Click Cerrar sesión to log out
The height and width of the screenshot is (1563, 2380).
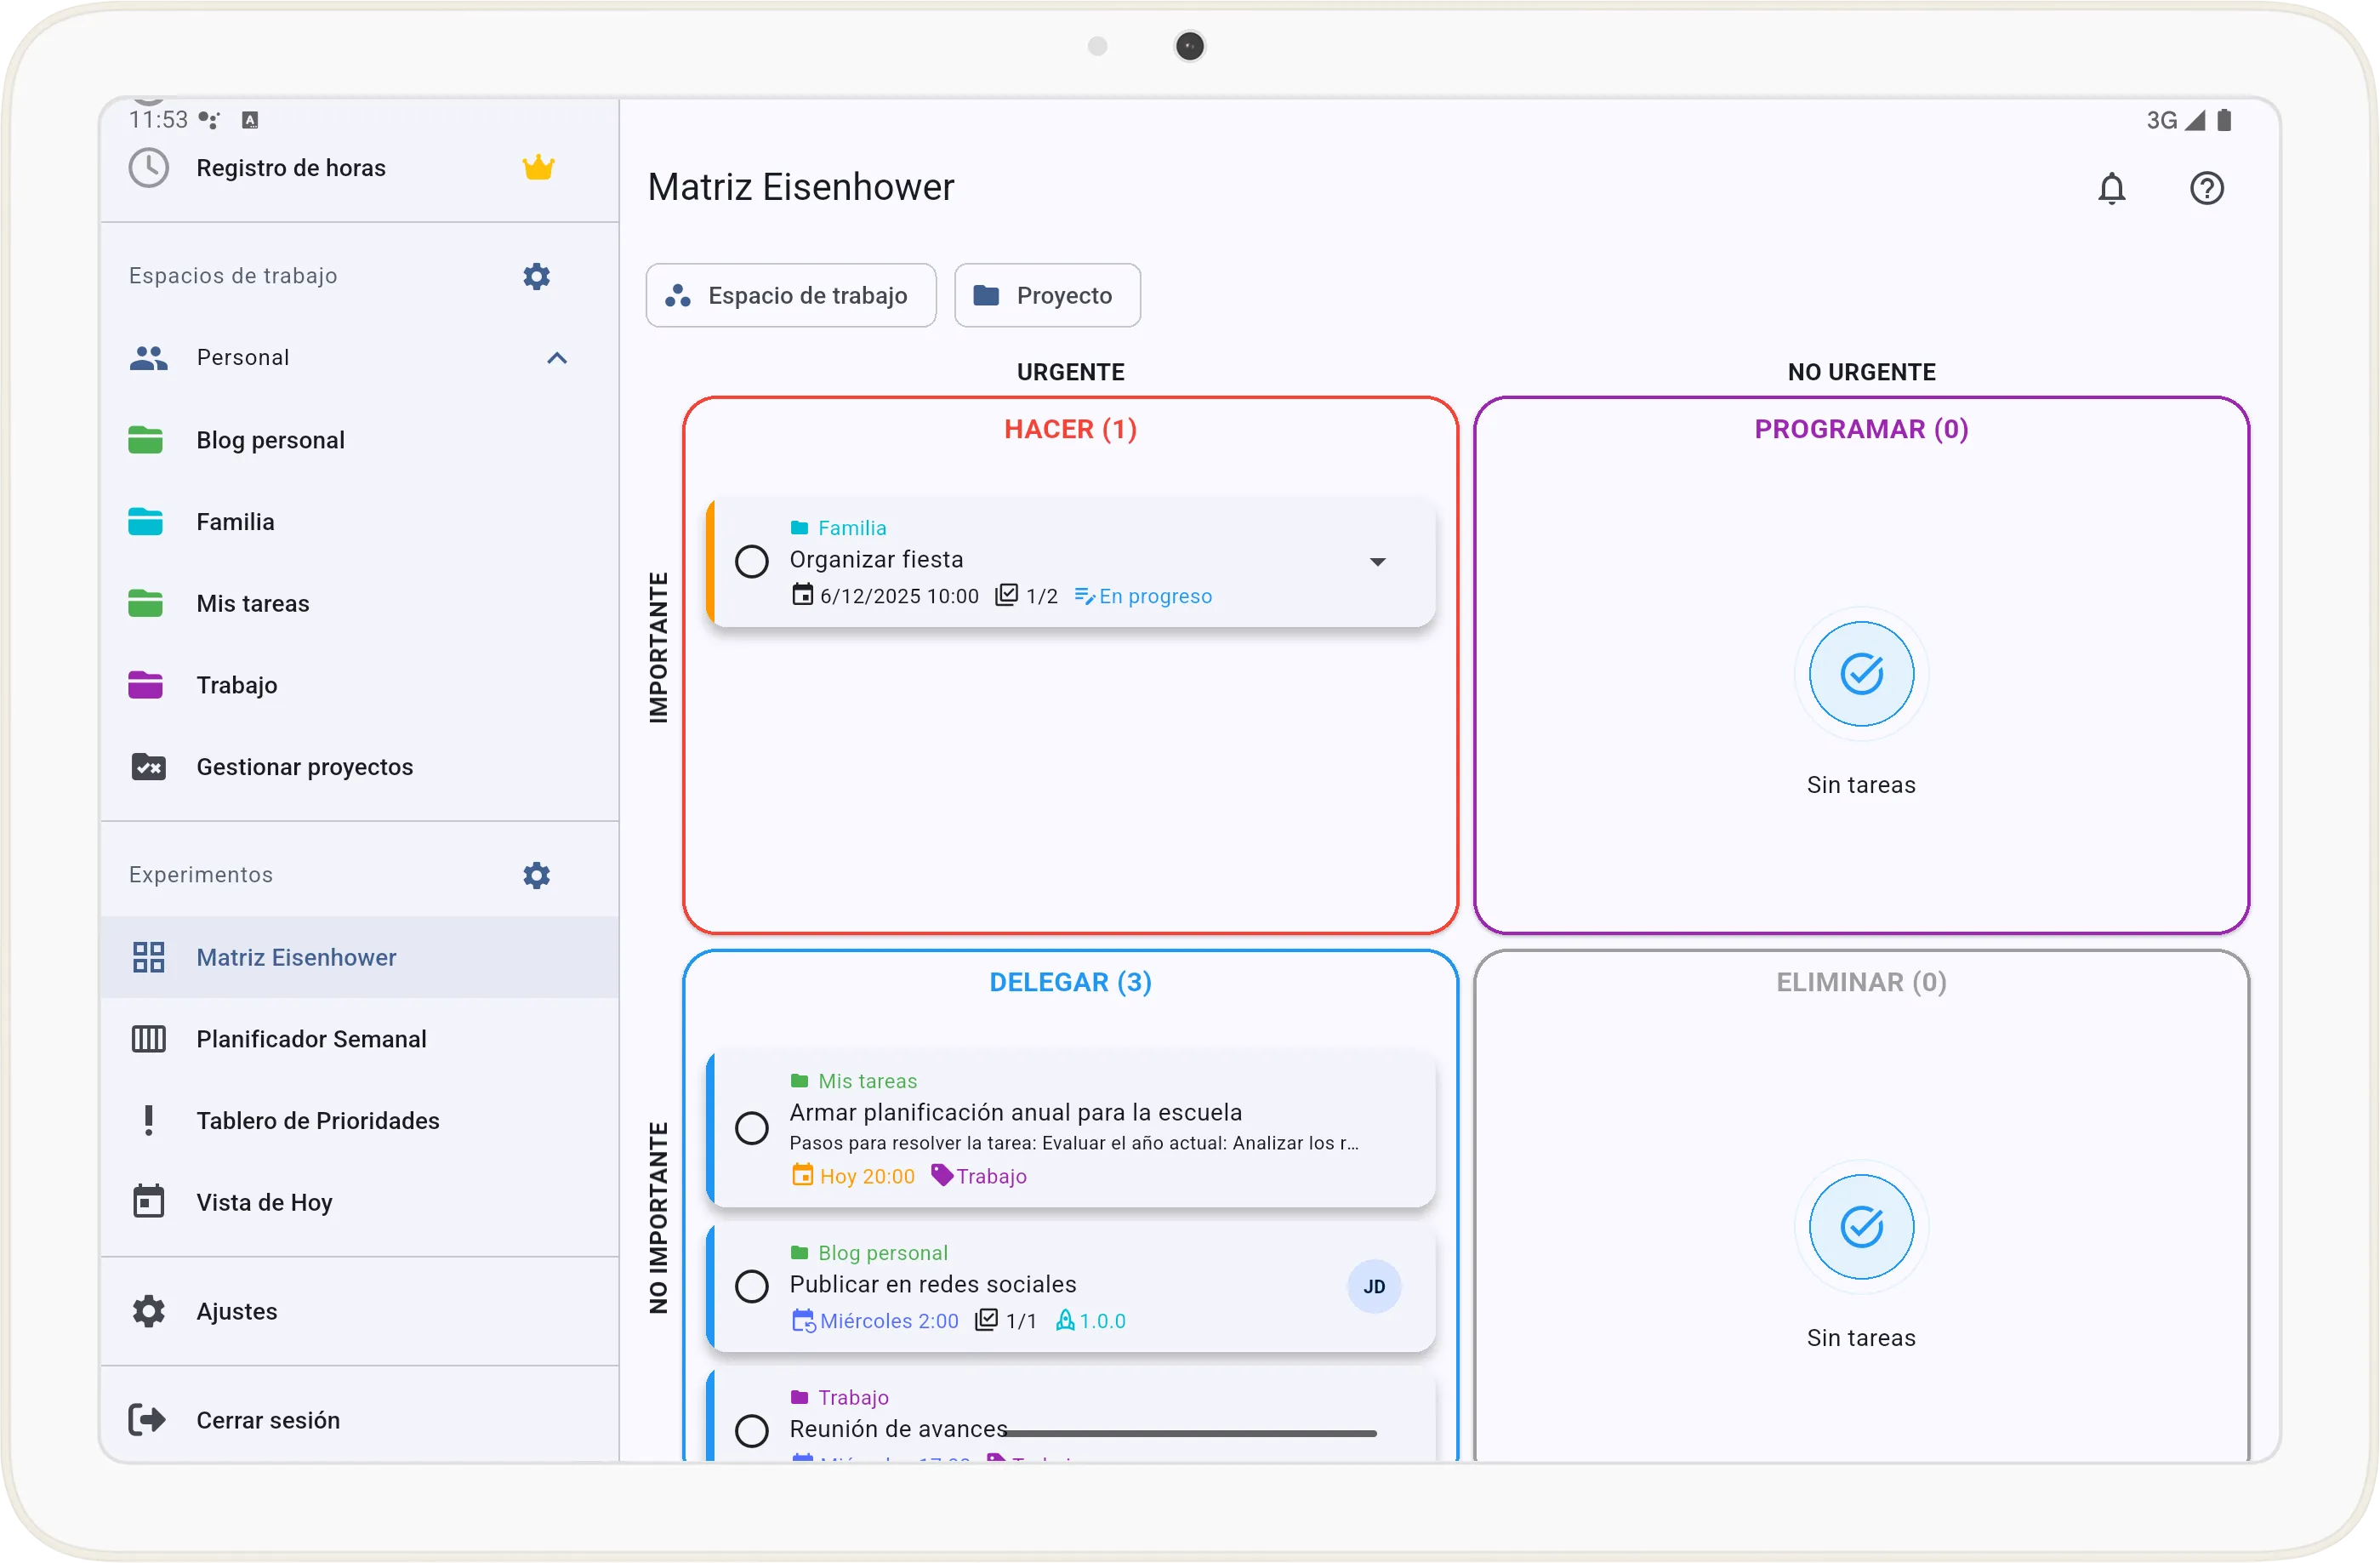[267, 1420]
